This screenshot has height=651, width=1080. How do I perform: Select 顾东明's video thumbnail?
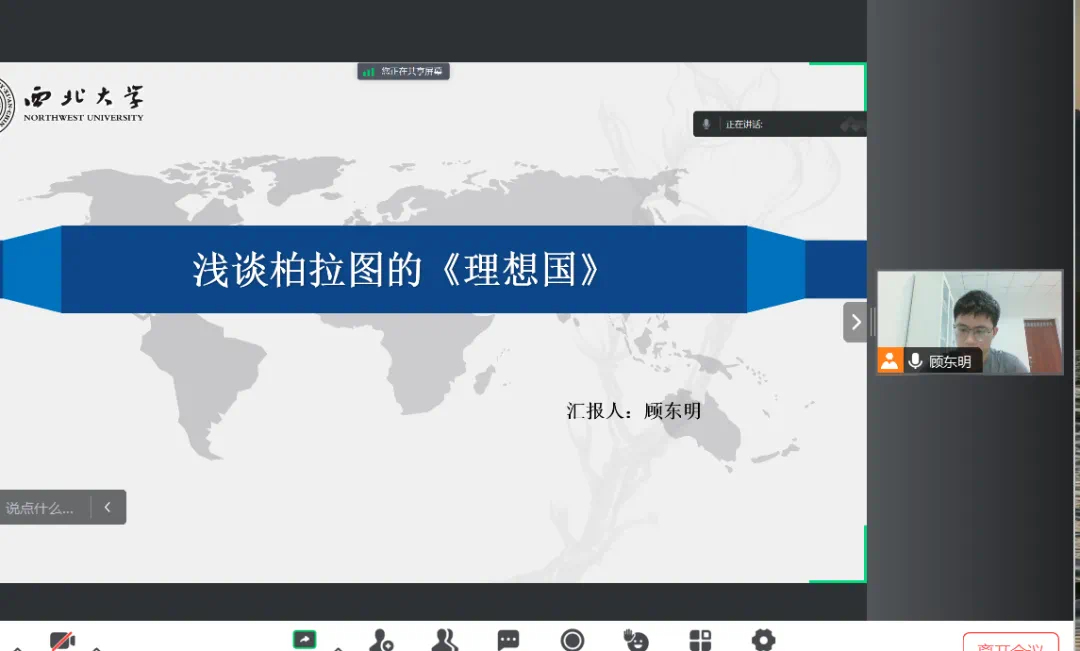970,312
